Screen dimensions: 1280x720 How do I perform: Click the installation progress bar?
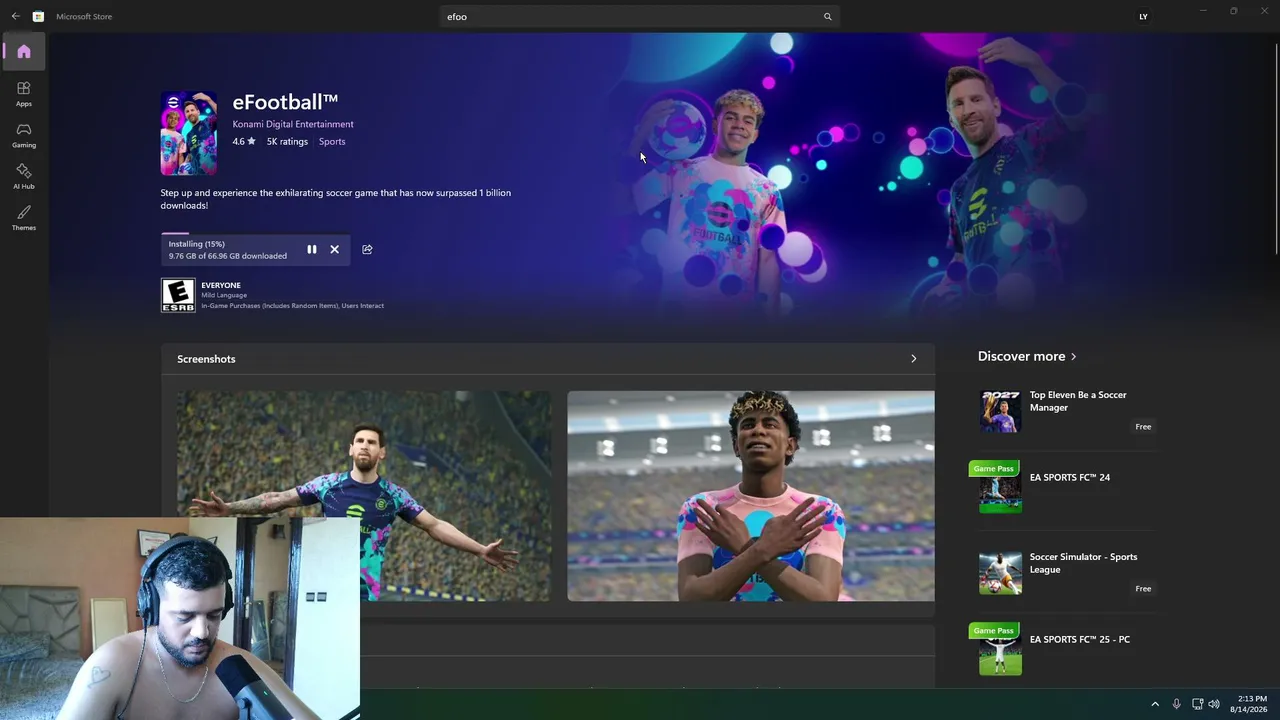(255, 234)
